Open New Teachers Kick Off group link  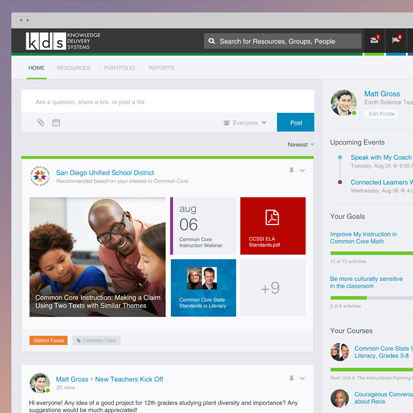(x=129, y=379)
